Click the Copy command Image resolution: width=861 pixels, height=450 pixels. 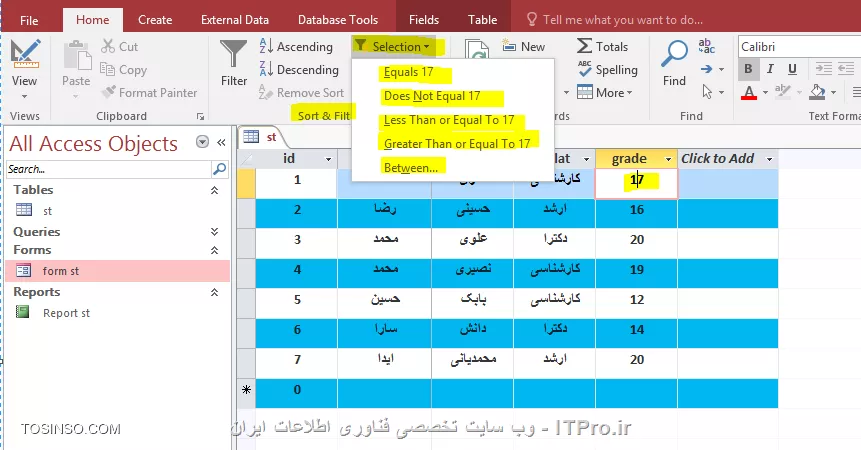click(x=124, y=70)
